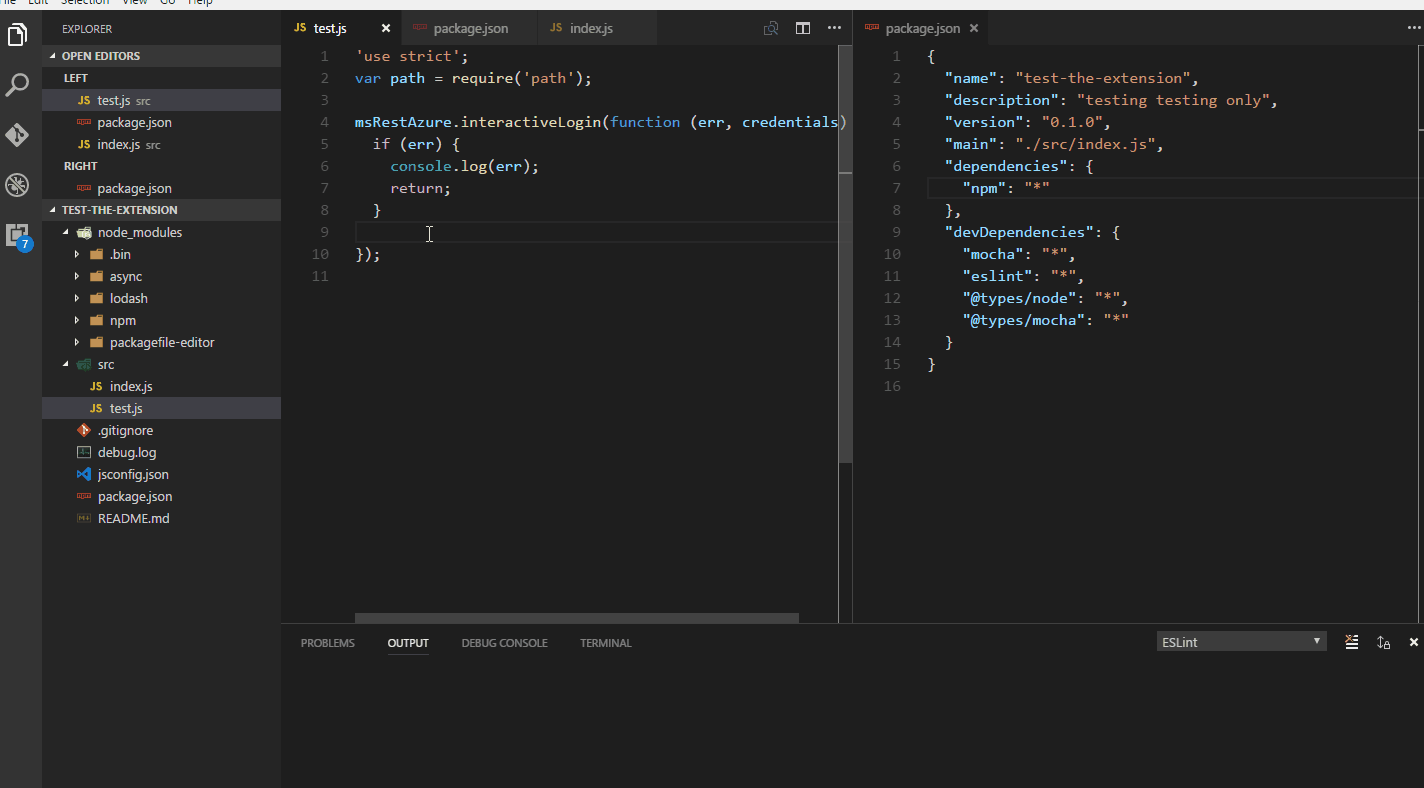Select index.js src in Open Editors

[x=161, y=144]
